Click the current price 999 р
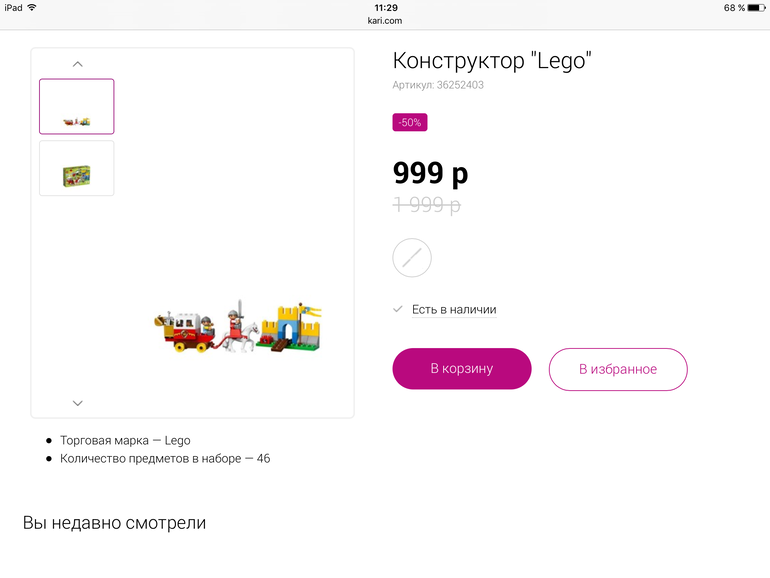The width and height of the screenshot is (770, 578). pos(430,173)
